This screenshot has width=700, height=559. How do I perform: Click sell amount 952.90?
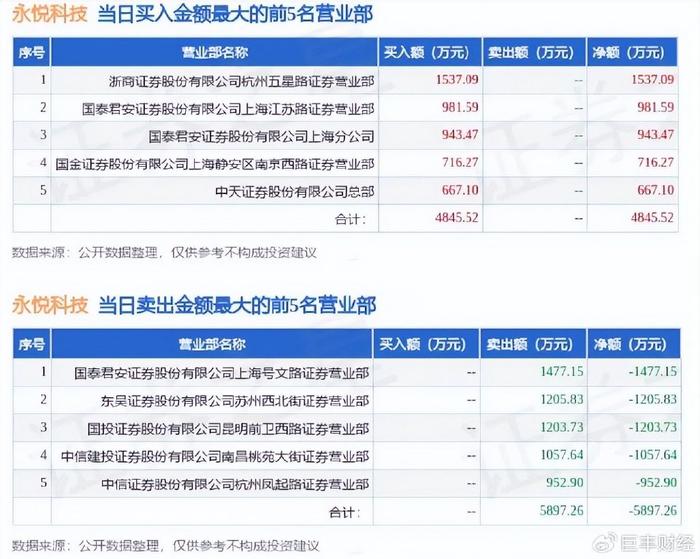point(565,482)
